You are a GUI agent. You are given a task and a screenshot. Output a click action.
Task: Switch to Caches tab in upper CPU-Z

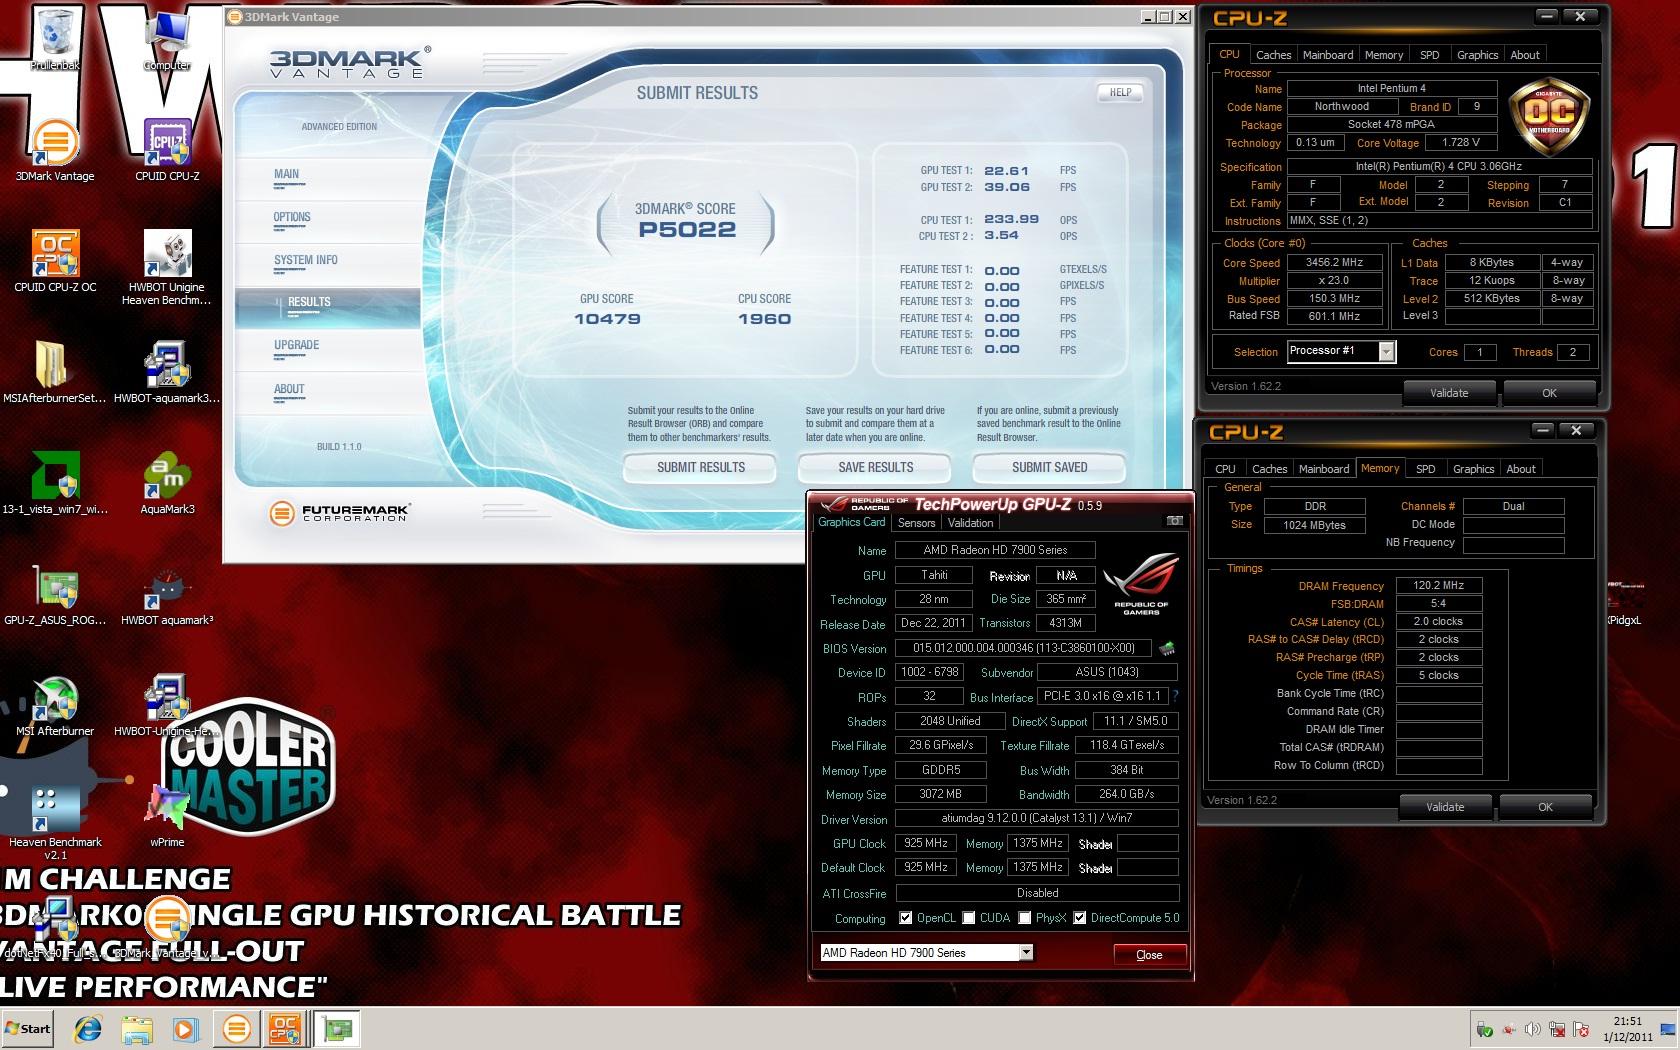click(x=1273, y=55)
